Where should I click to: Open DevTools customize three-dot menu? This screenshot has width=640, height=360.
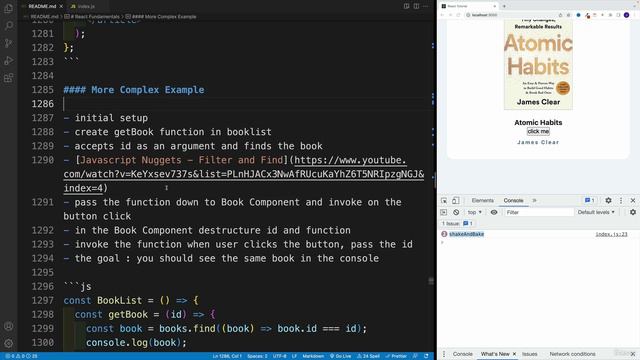click(x=621, y=200)
